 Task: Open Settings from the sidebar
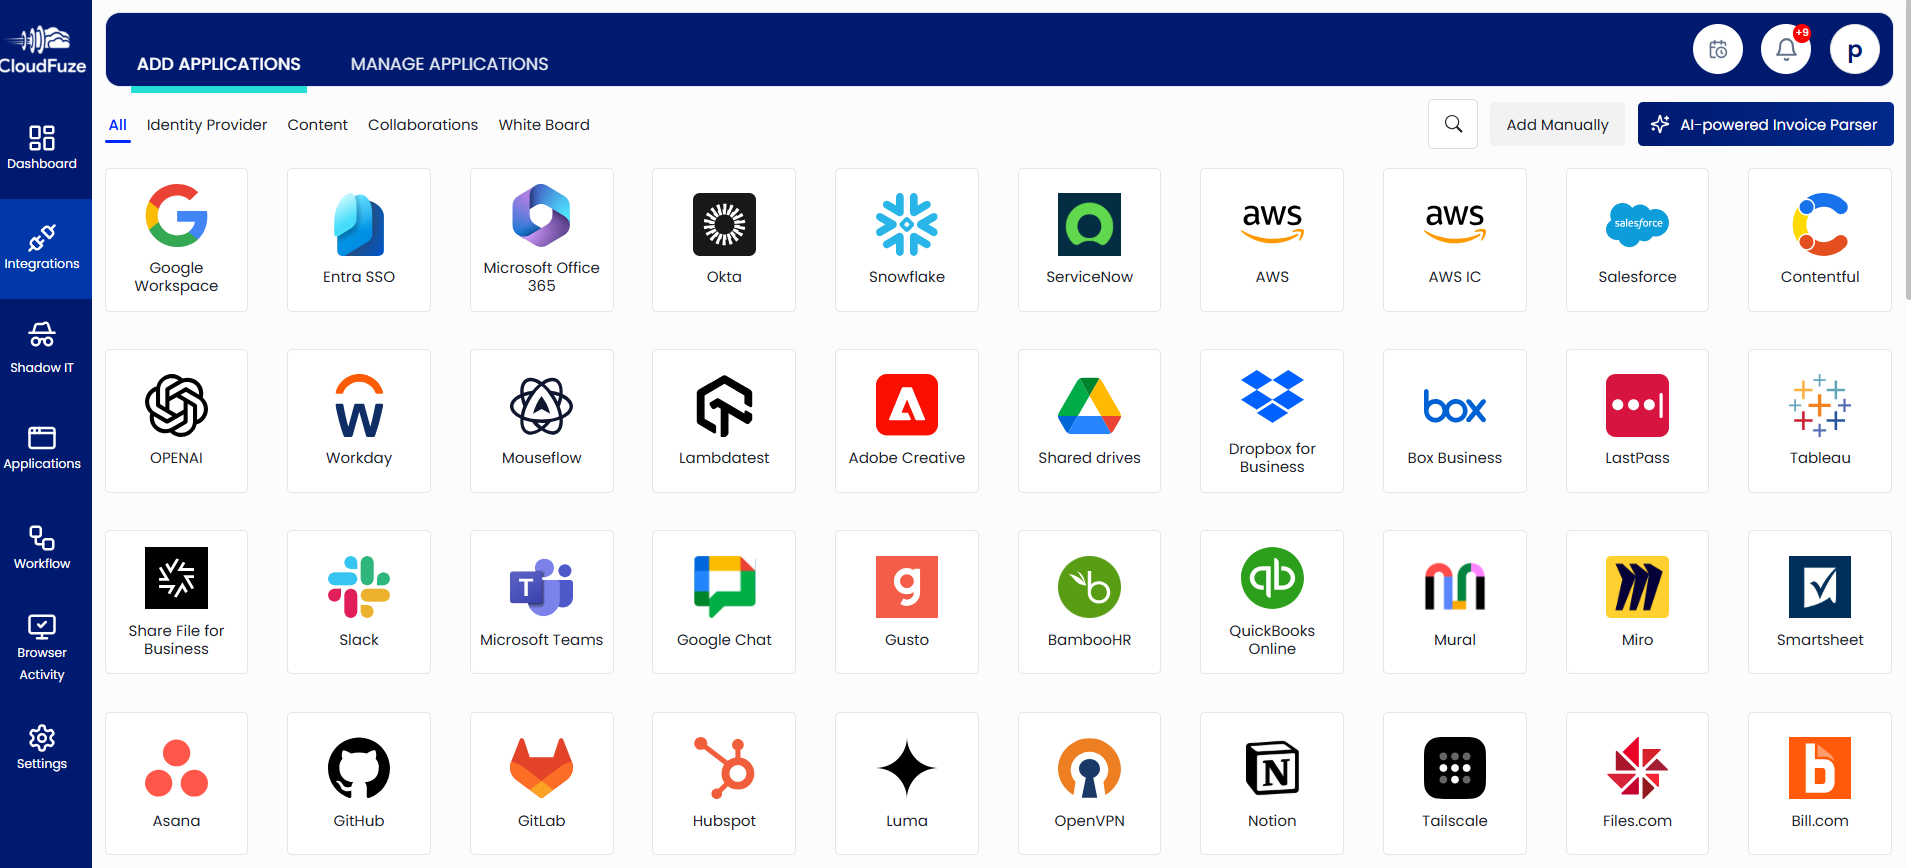42,748
